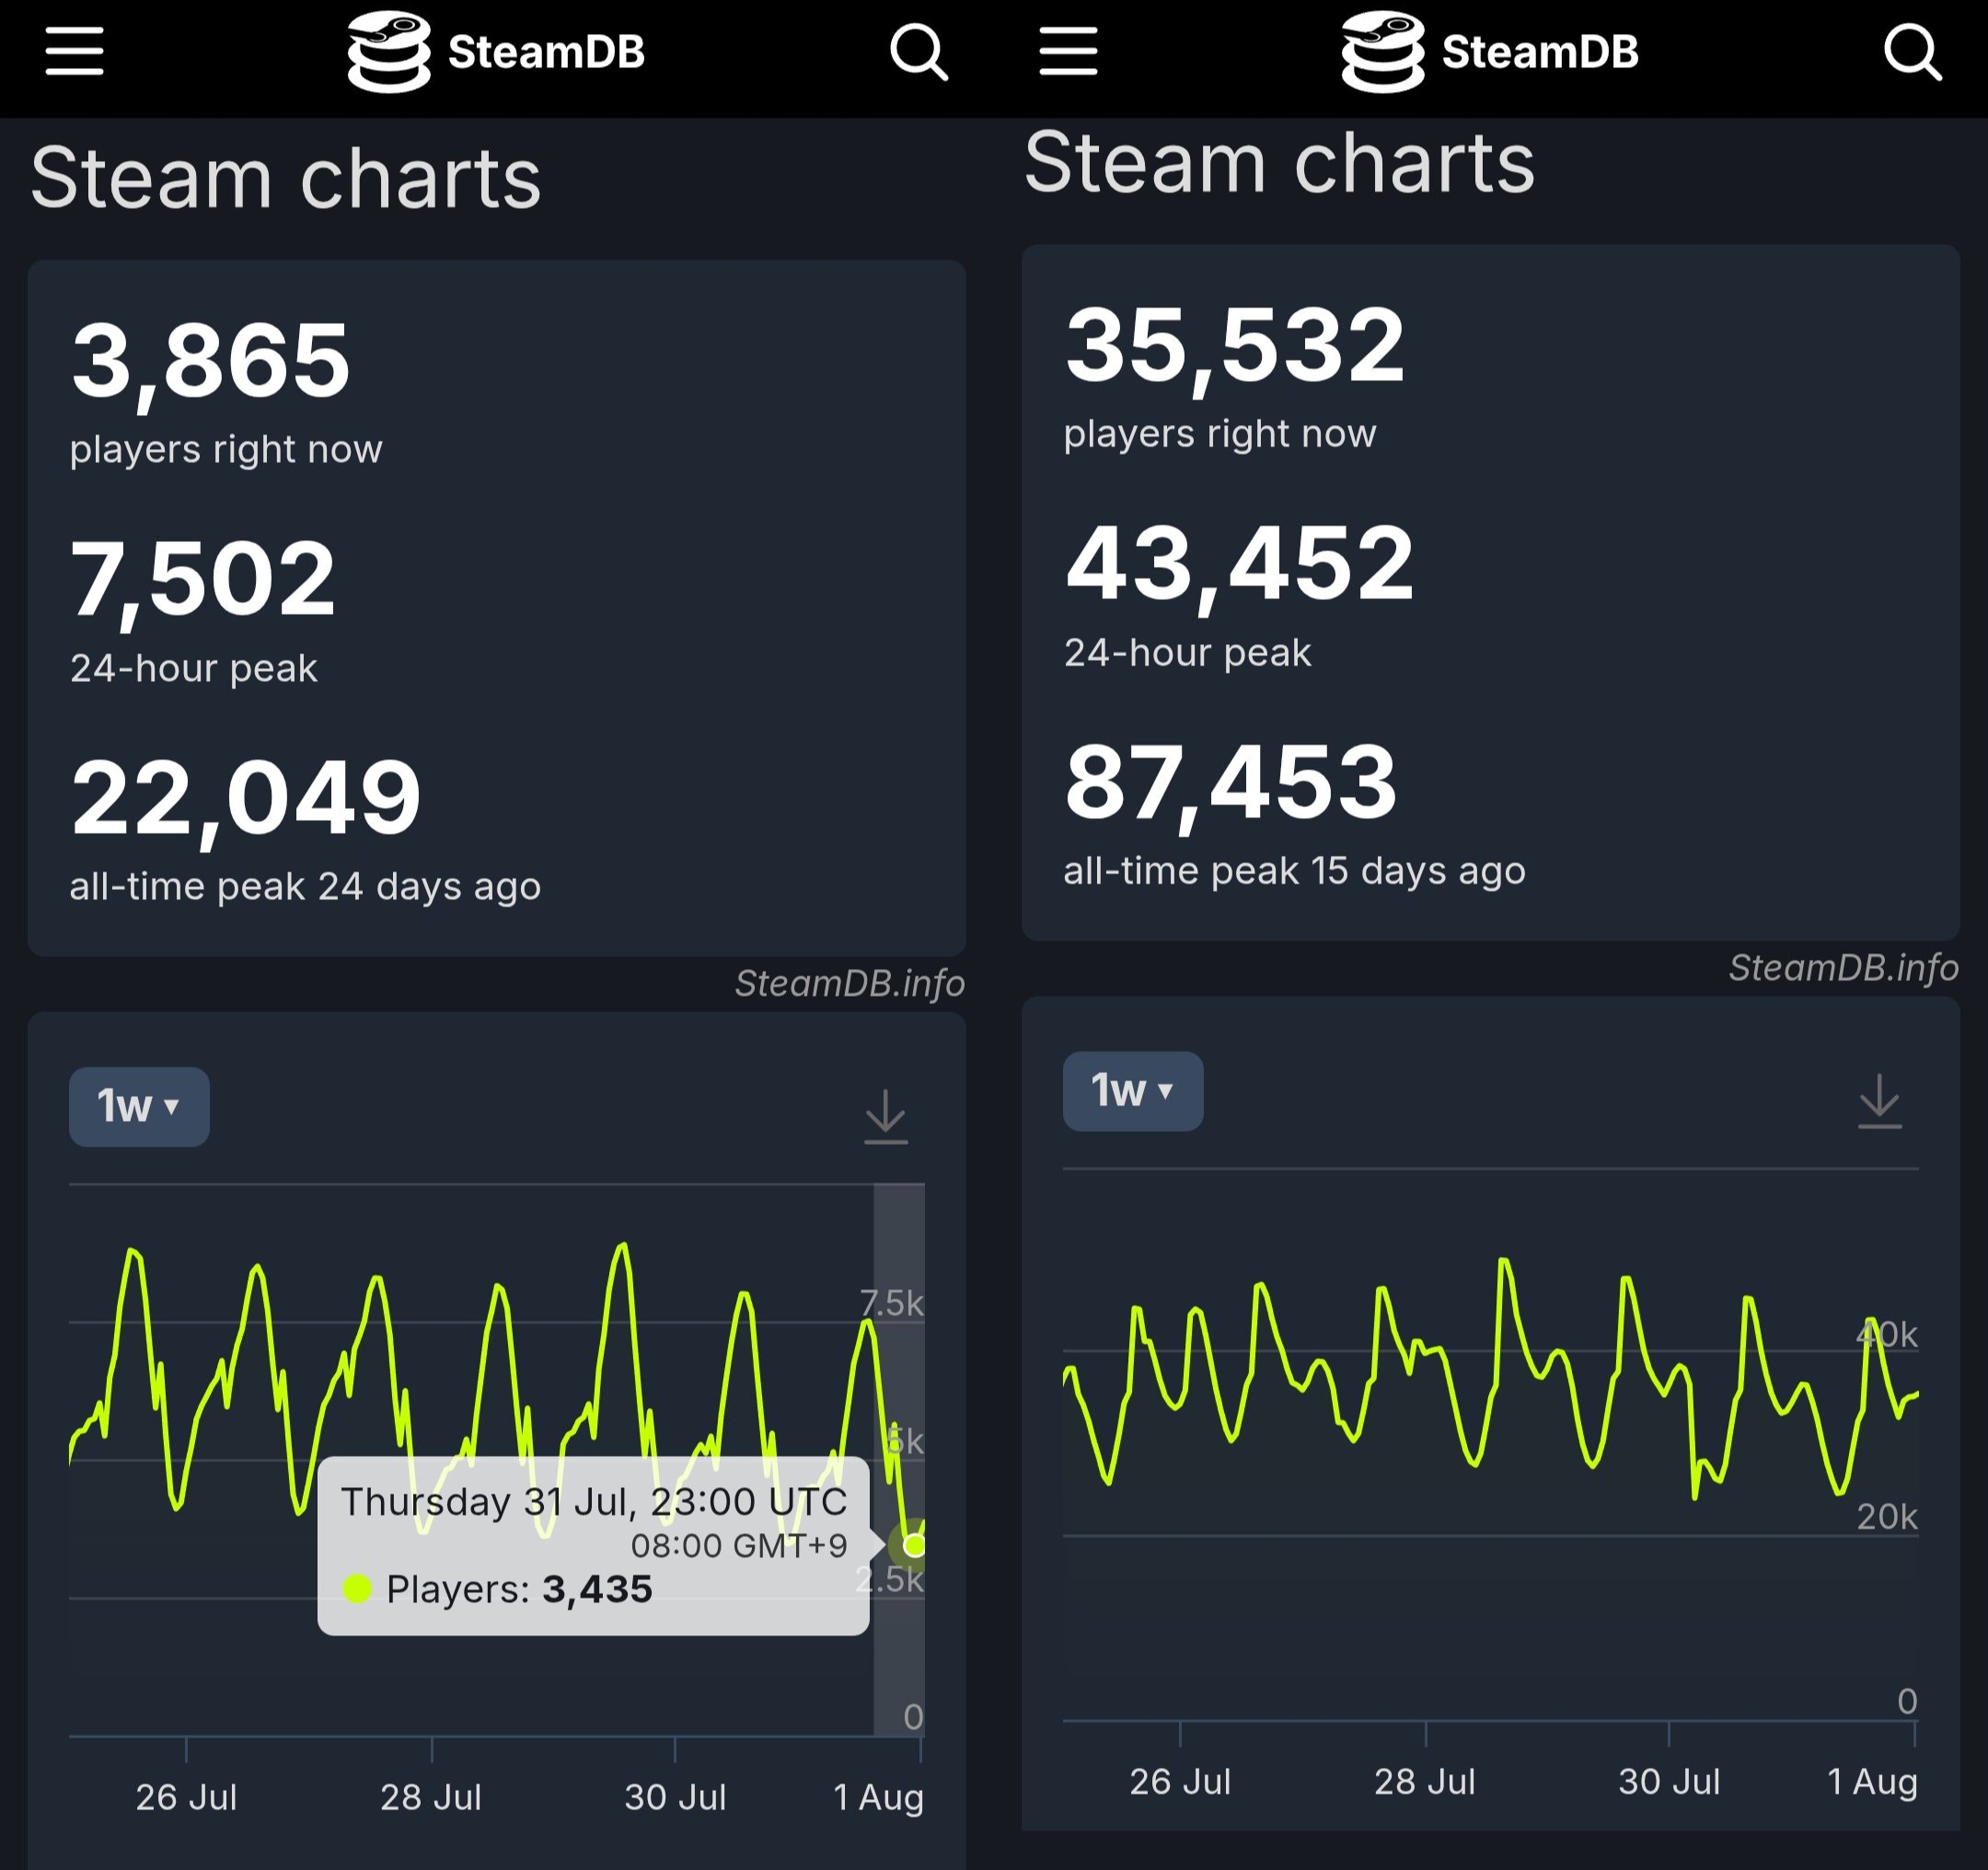Expand 1w range dropdown in right chart
1988x1870 pixels.
click(1133, 1091)
